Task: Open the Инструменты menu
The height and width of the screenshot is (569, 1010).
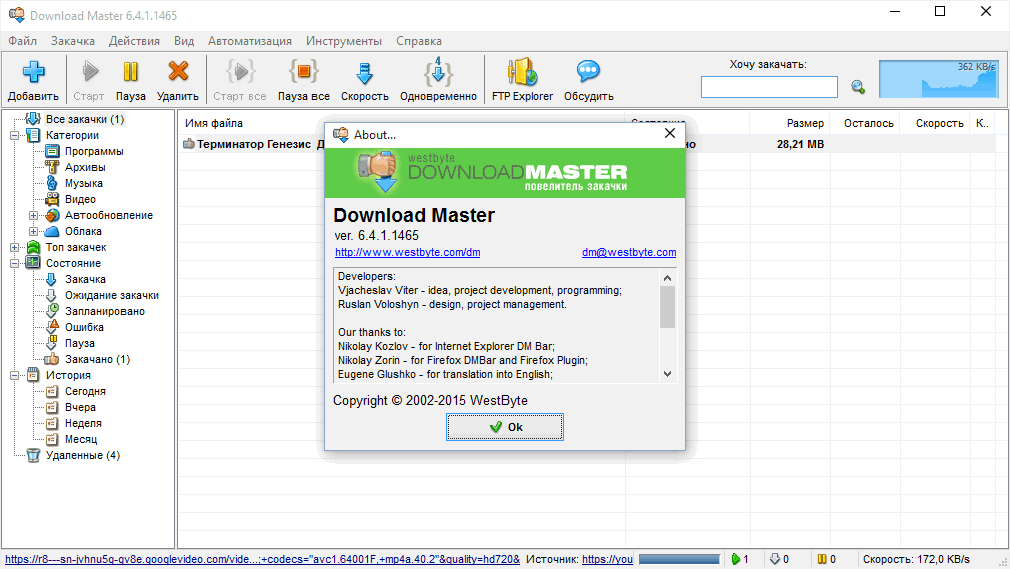Action: 344,41
